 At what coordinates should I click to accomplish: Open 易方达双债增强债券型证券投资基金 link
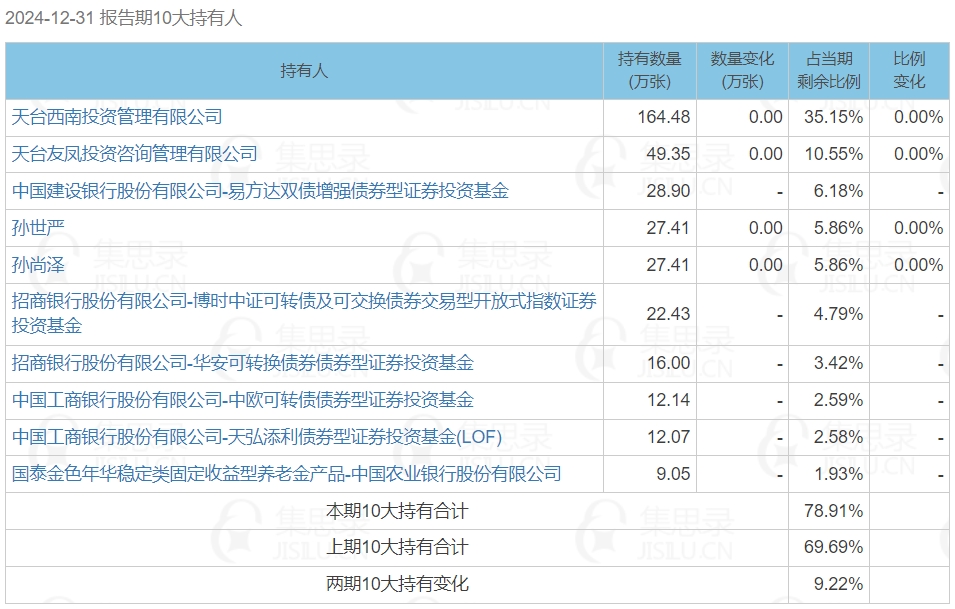point(260,191)
